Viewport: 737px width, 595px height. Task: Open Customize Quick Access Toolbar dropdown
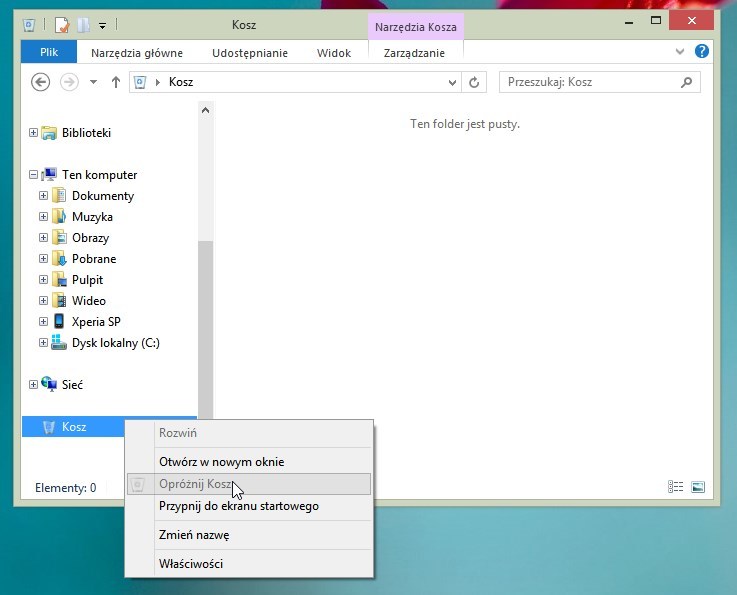(102, 25)
